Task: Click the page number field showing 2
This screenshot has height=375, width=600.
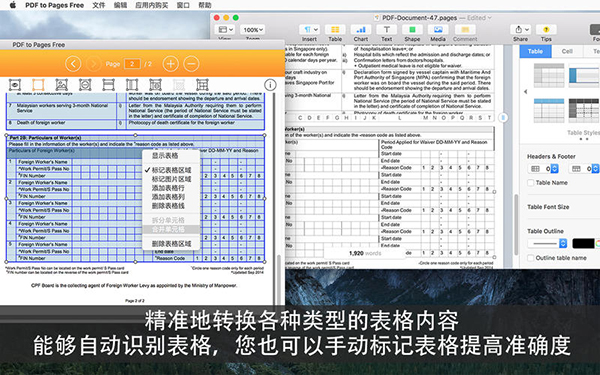Action: coord(132,64)
